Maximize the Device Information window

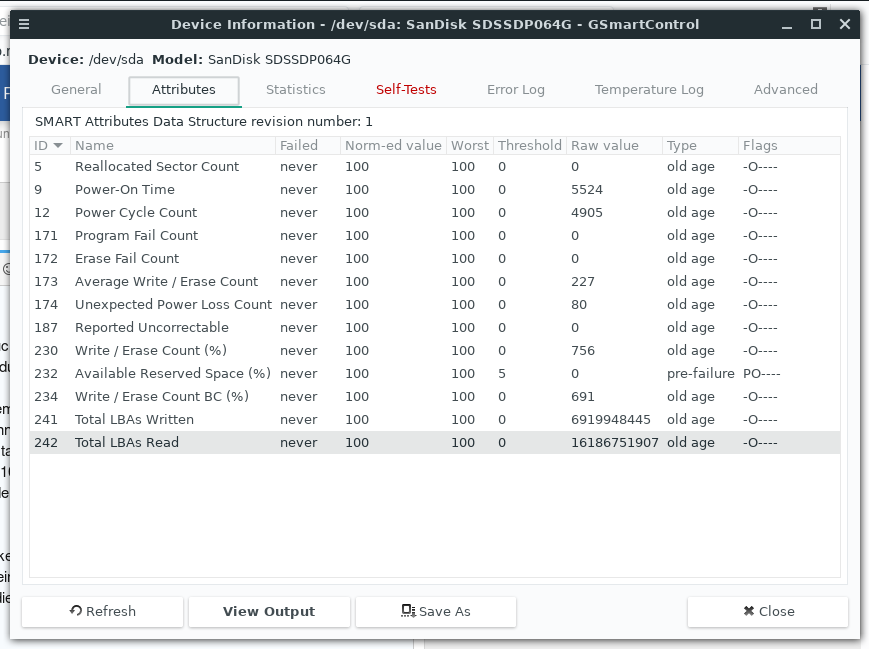coord(816,24)
